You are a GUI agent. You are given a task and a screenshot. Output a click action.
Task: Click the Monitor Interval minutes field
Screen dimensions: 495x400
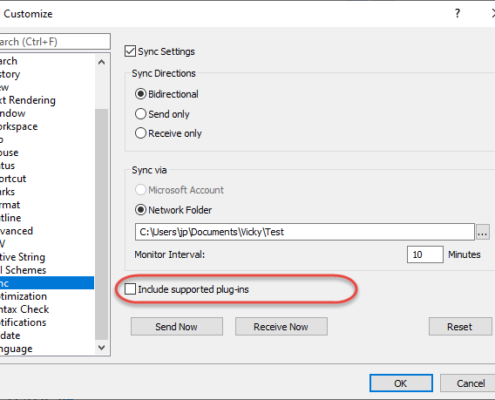[x=425, y=255]
